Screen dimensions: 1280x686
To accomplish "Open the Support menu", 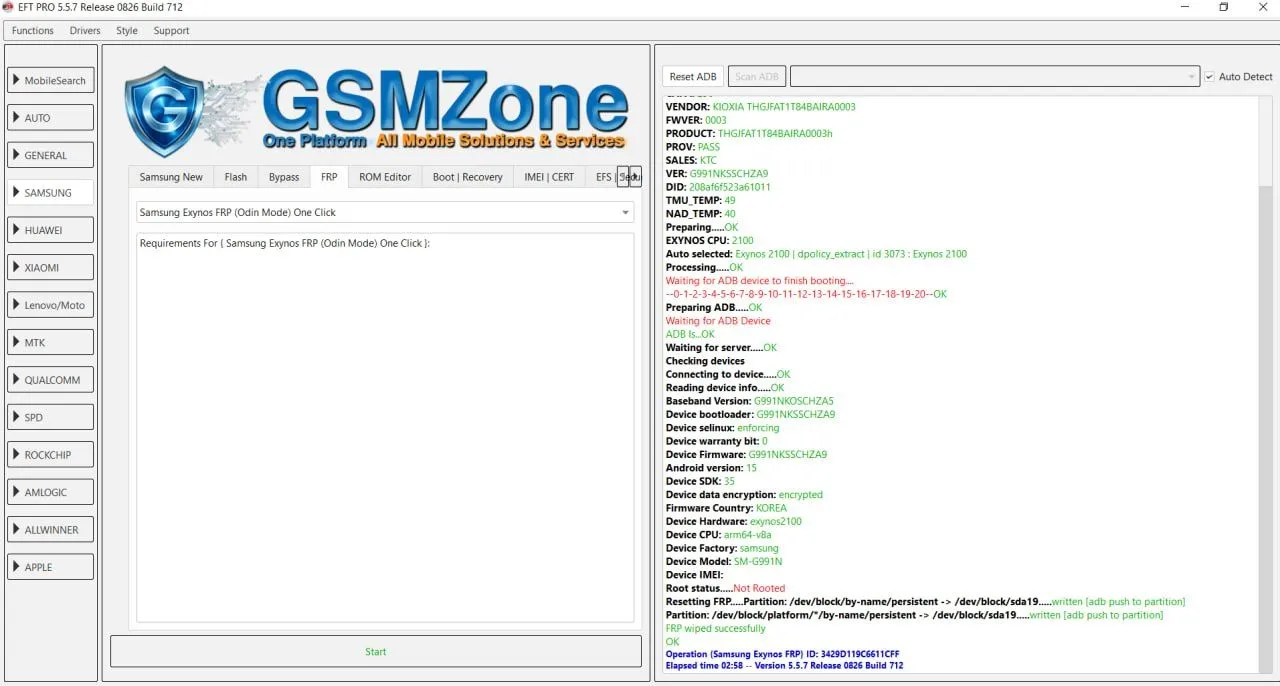I will coord(171,31).
